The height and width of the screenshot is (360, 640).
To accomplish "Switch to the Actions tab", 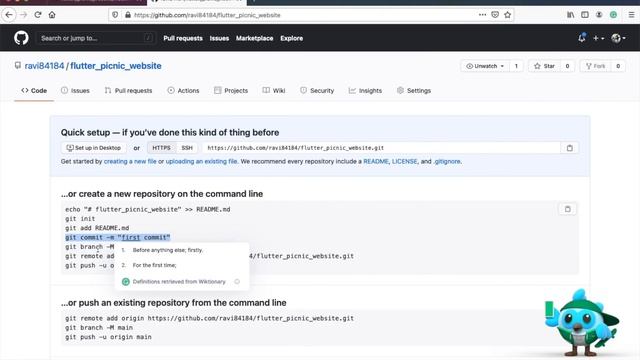I will click(x=183, y=91).
